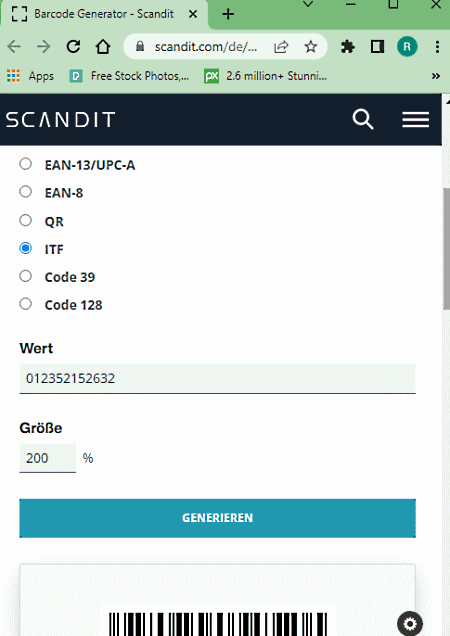Go to the browser home page
The width and height of the screenshot is (450, 636).
(103, 47)
